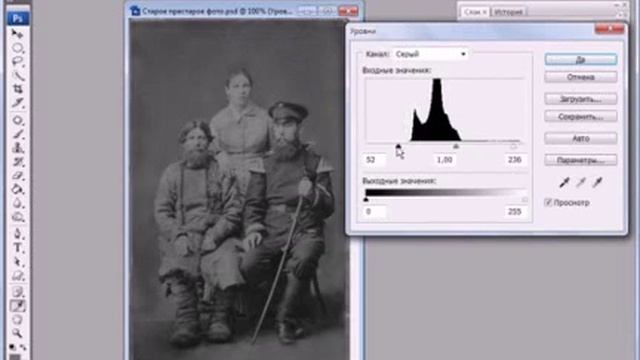Select the highlighted Eyedropper tool in toolbox
The height and width of the screenshot is (360, 640).
18,306
